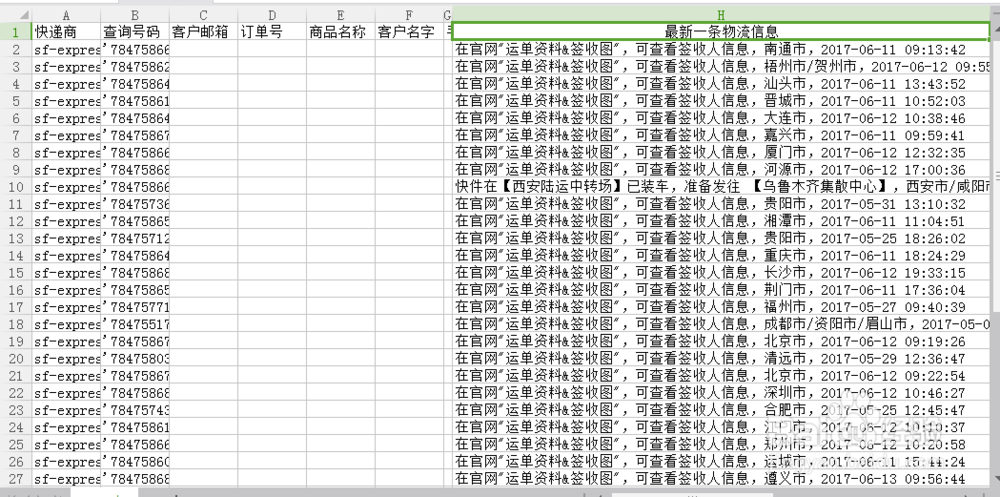This screenshot has width=1000, height=497.
Task: Click the sf-express cell in row 24
Action: tap(67, 427)
